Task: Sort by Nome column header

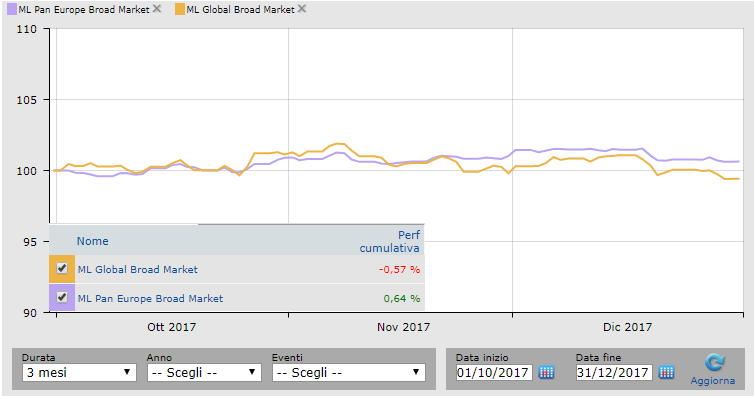Action: point(93,241)
